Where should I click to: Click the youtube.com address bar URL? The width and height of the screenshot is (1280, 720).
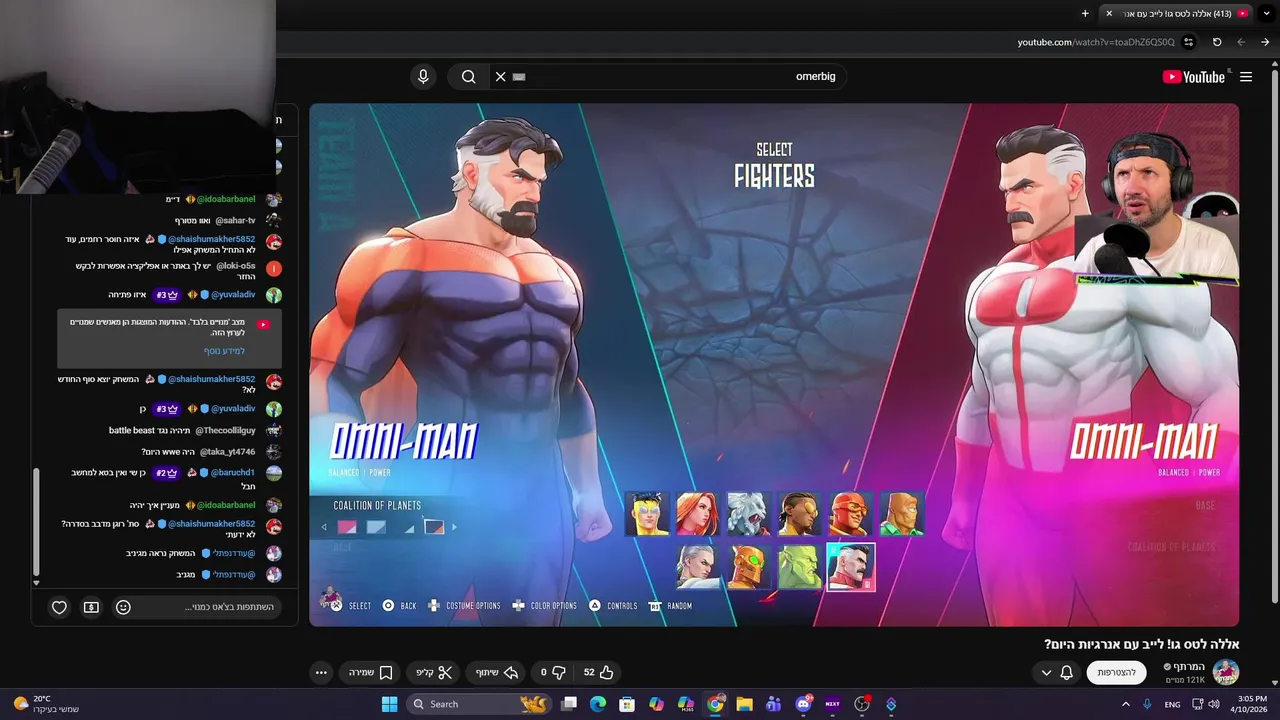tap(1096, 42)
